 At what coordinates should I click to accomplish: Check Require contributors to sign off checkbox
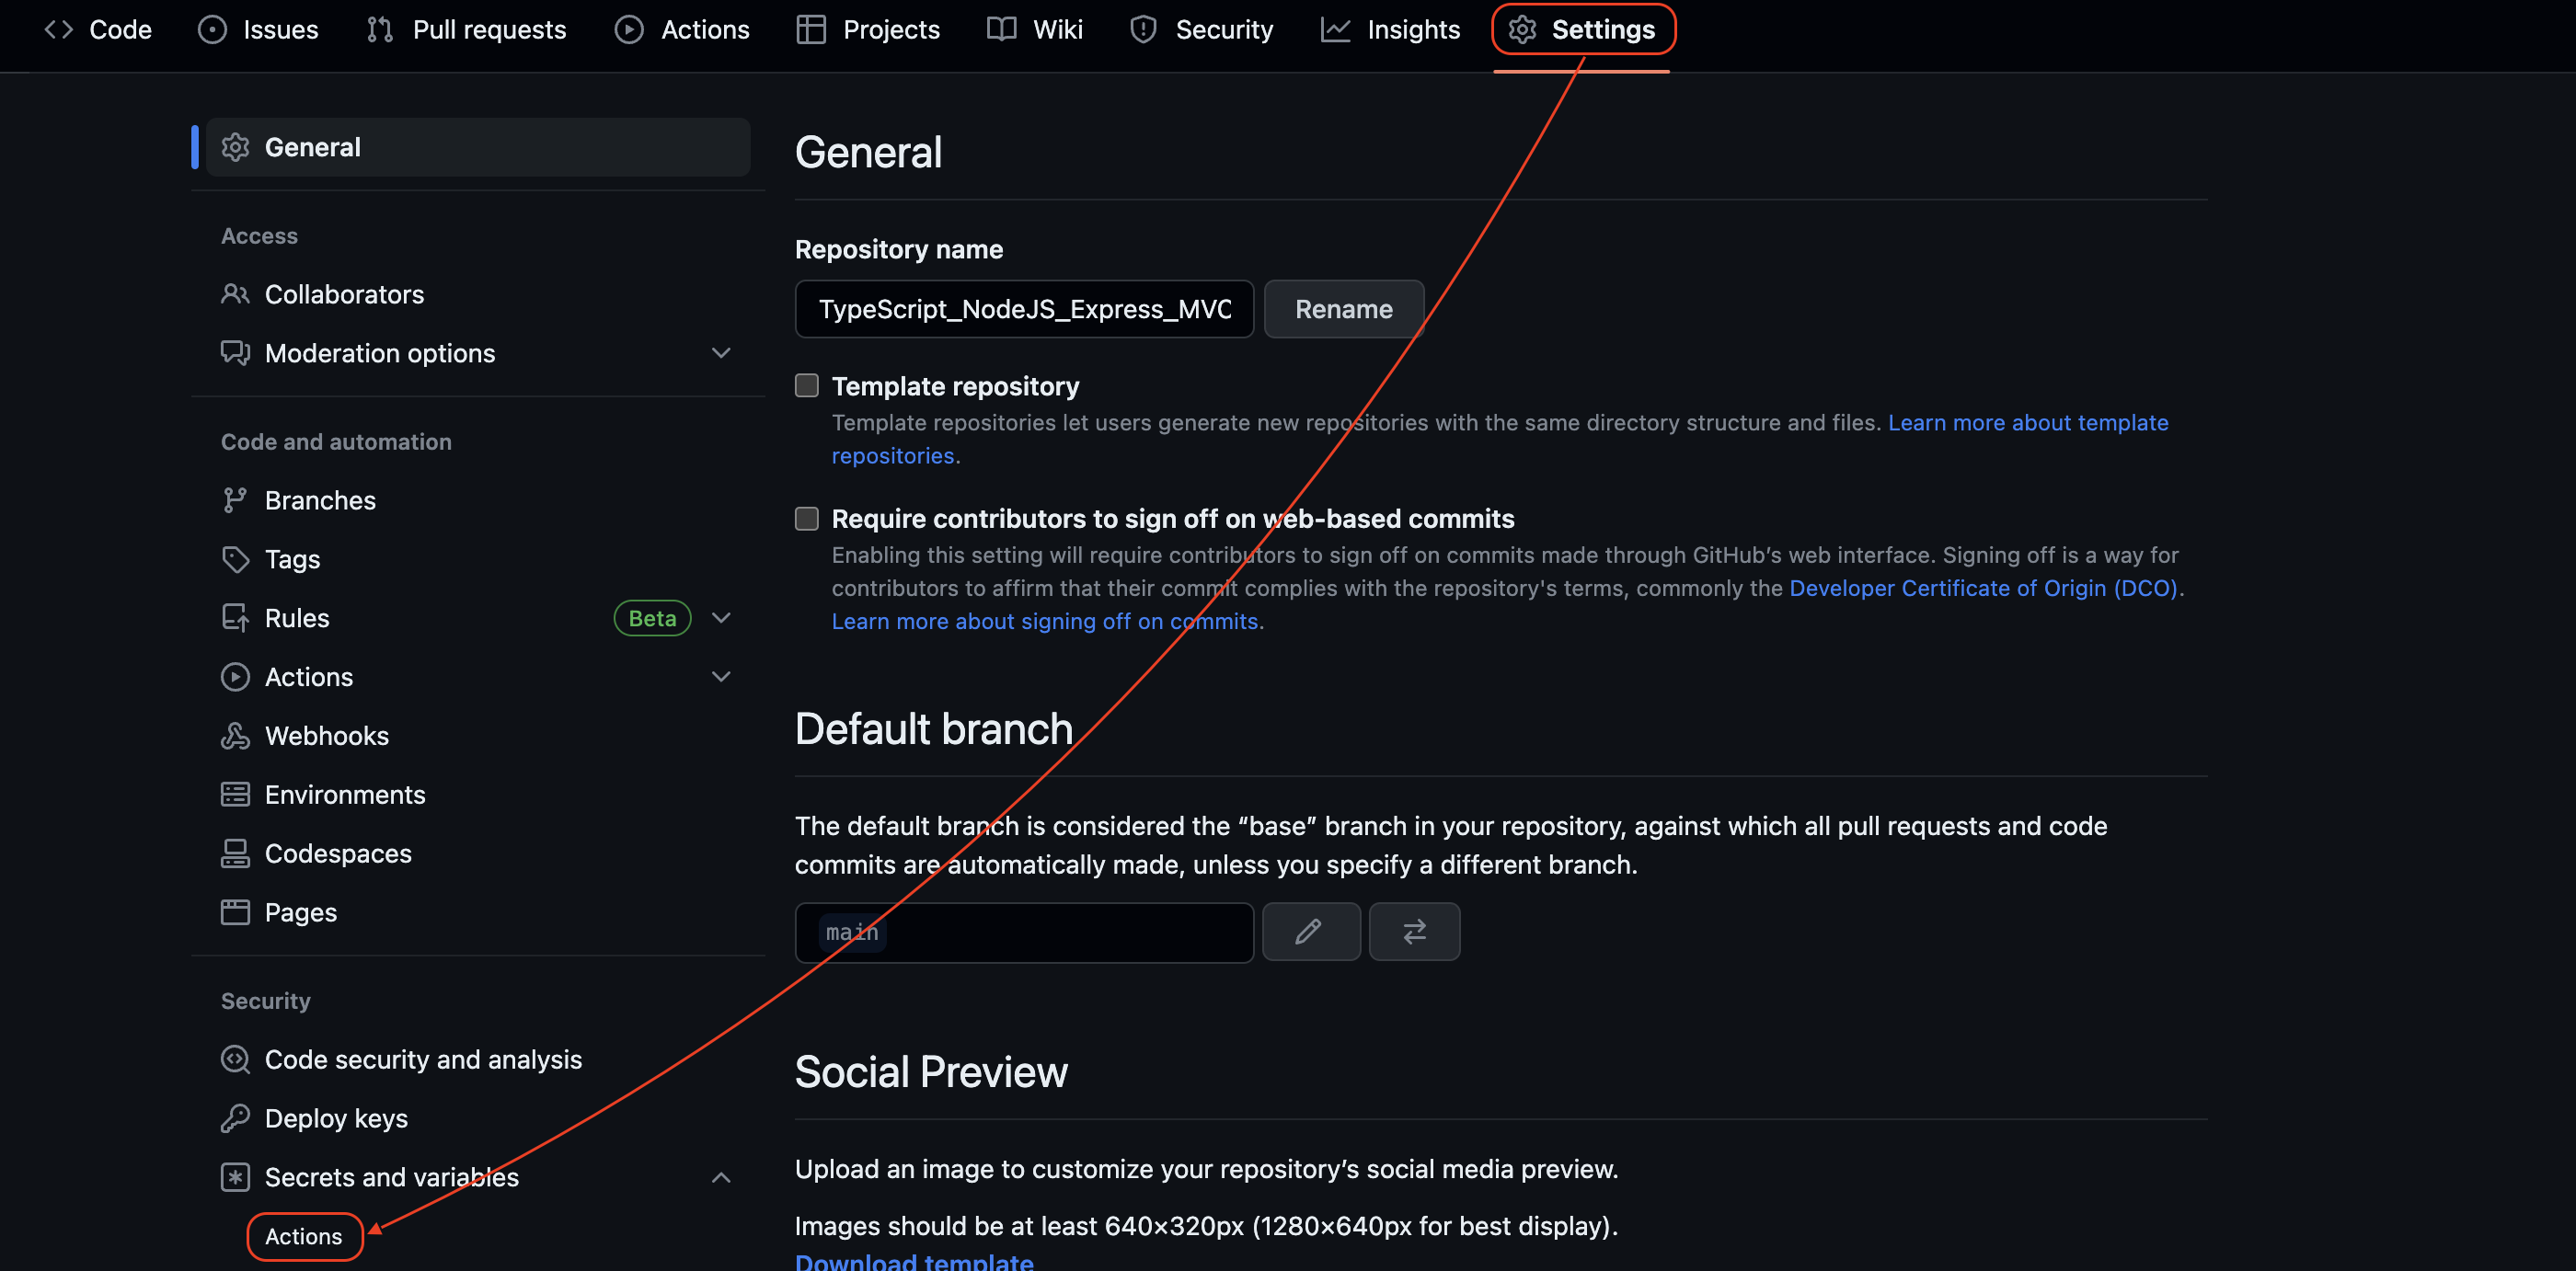(806, 518)
